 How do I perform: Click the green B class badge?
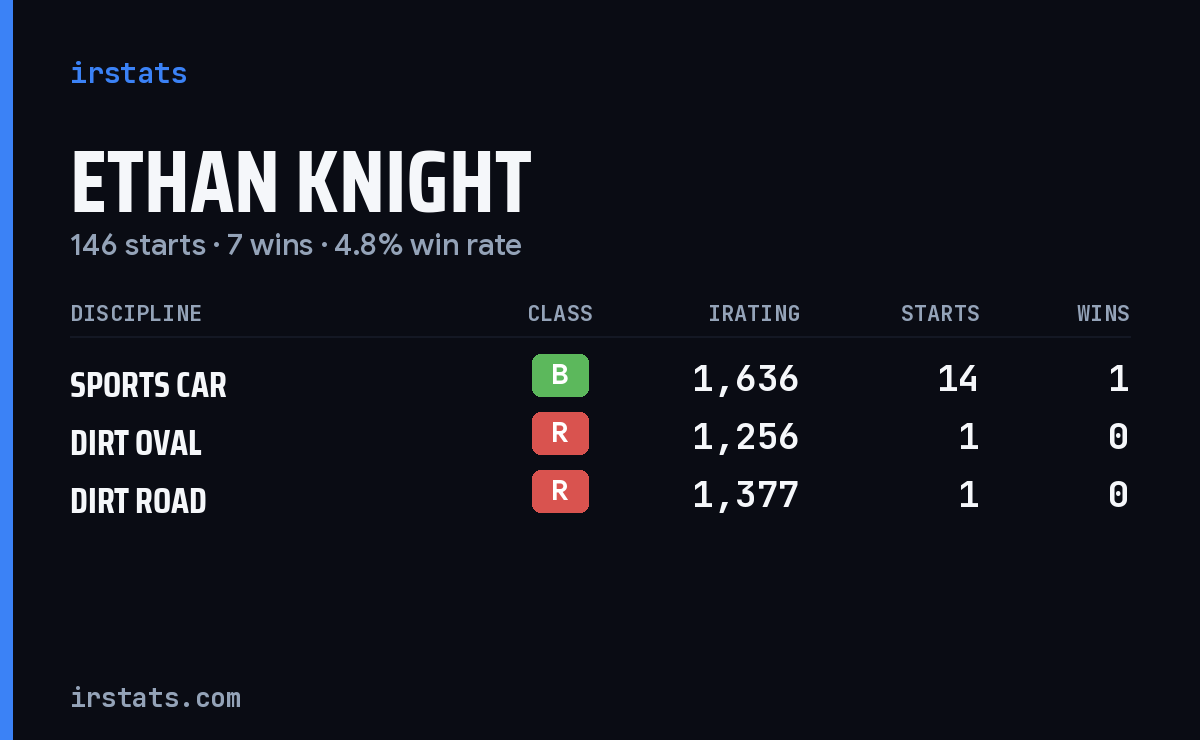point(560,376)
